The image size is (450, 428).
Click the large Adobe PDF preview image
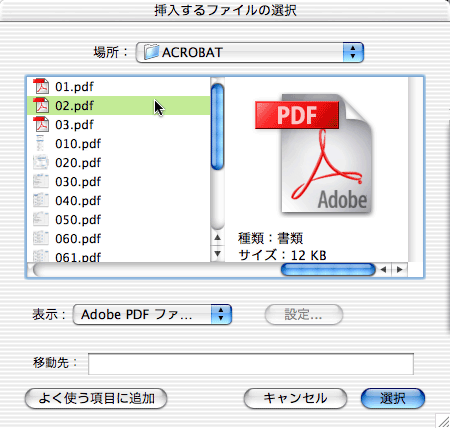pos(314,154)
